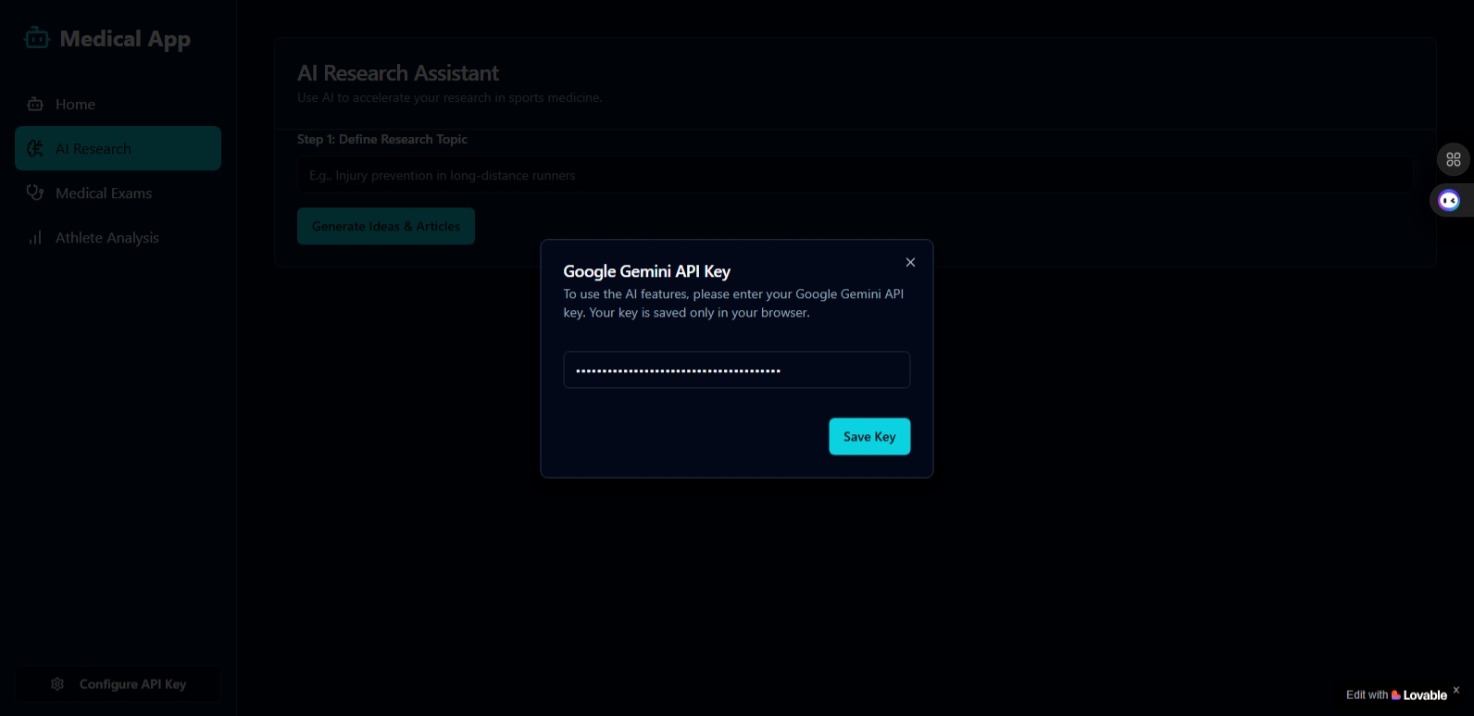Open the Edit with Lovable link

[x=1396, y=695]
